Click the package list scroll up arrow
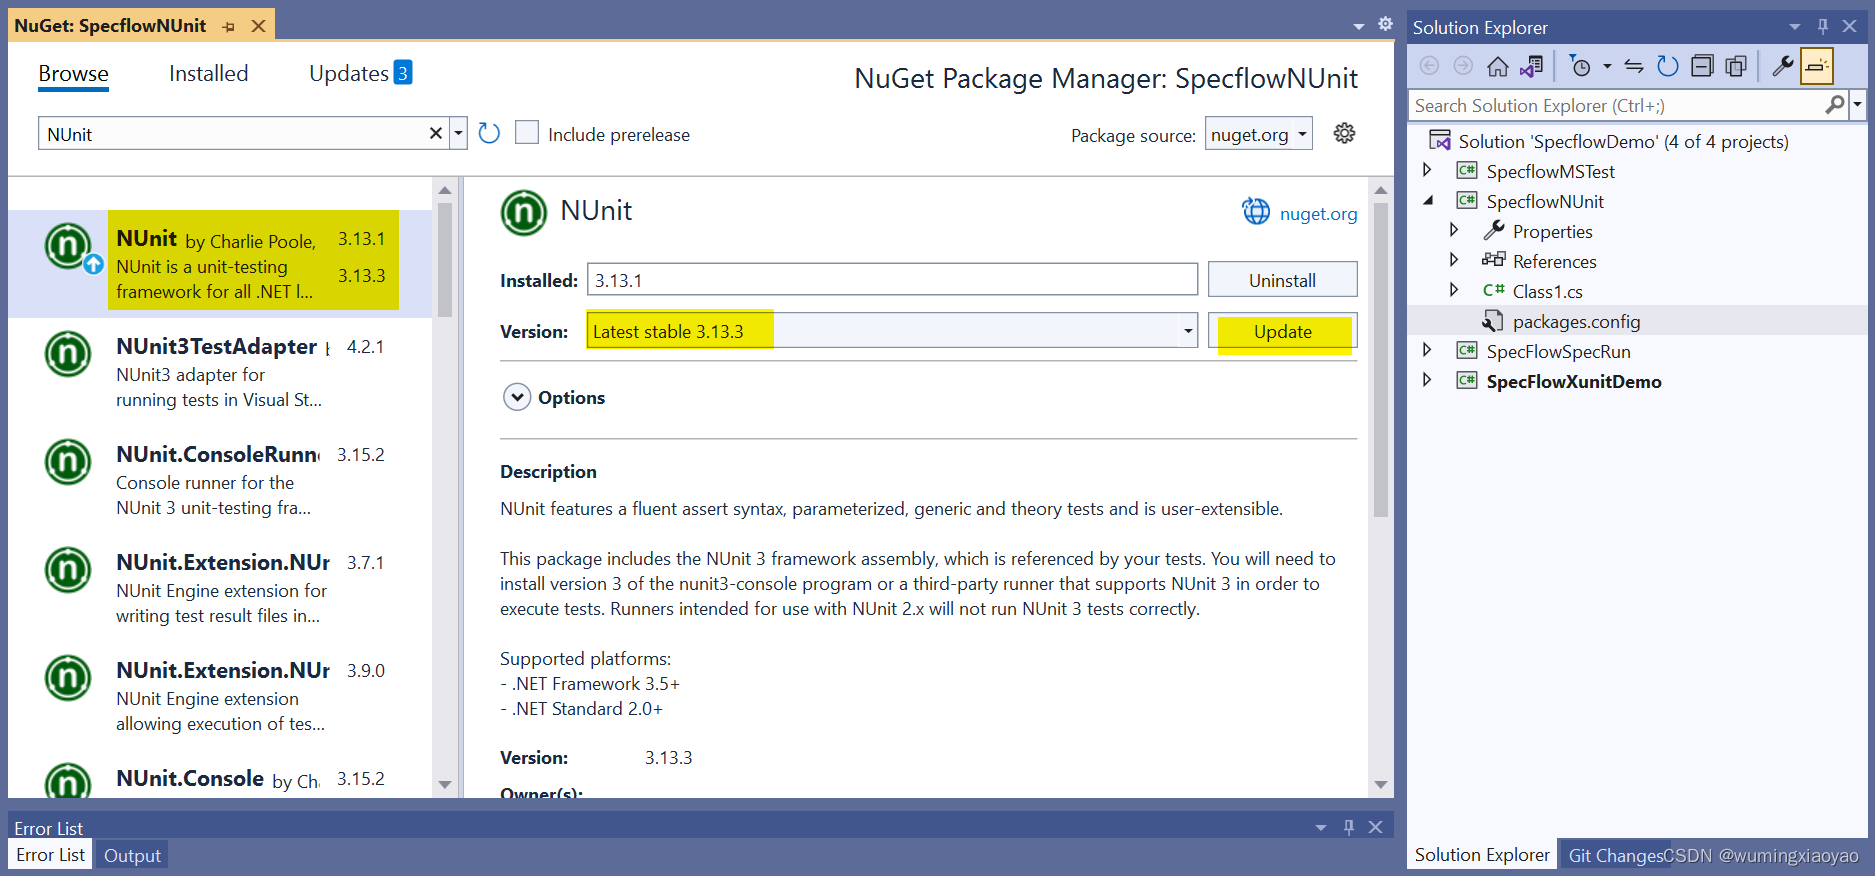The height and width of the screenshot is (876, 1875). point(445,189)
